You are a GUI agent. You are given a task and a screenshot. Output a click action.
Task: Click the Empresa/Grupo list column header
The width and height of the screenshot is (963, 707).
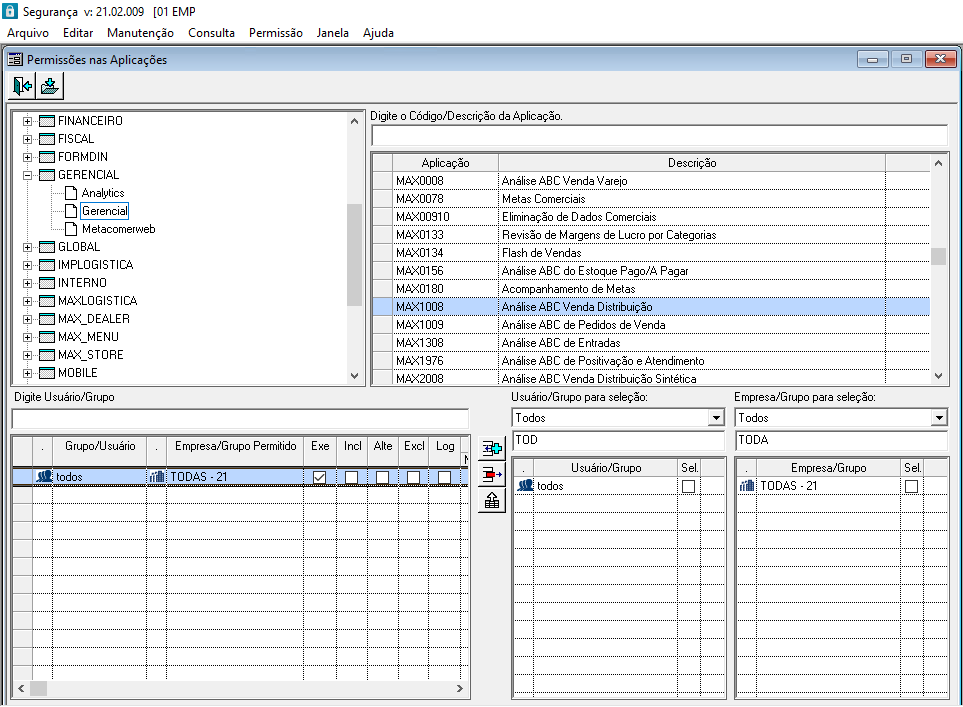tap(828, 467)
